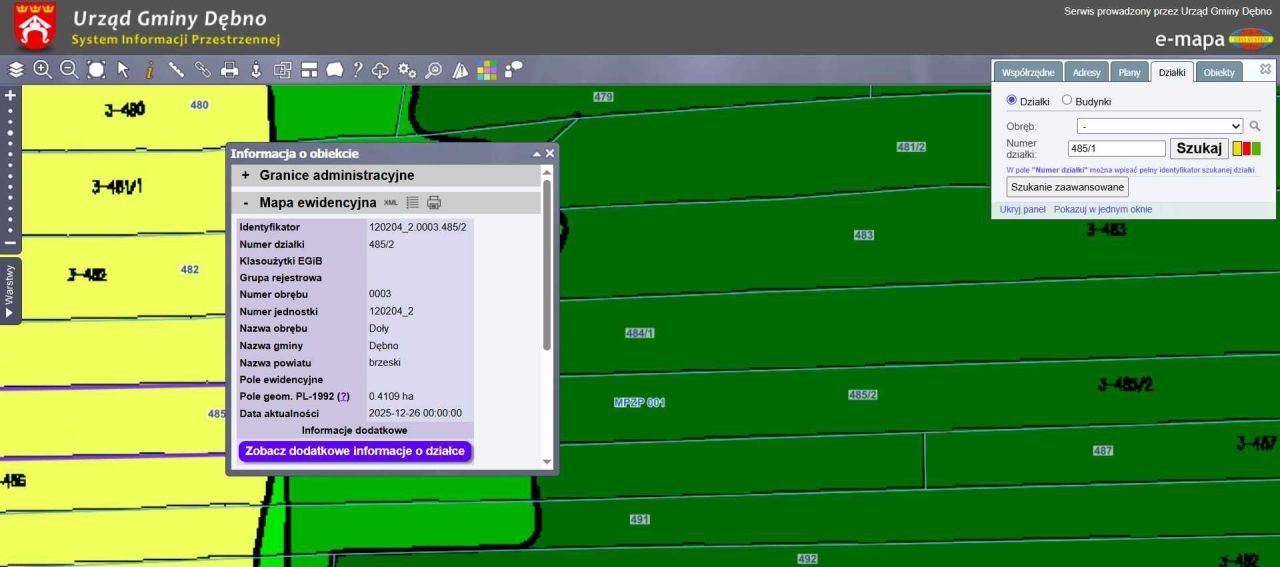Collapse the Mapa ewidencyjna section
Screen dimensions: 1280x567
point(246,202)
